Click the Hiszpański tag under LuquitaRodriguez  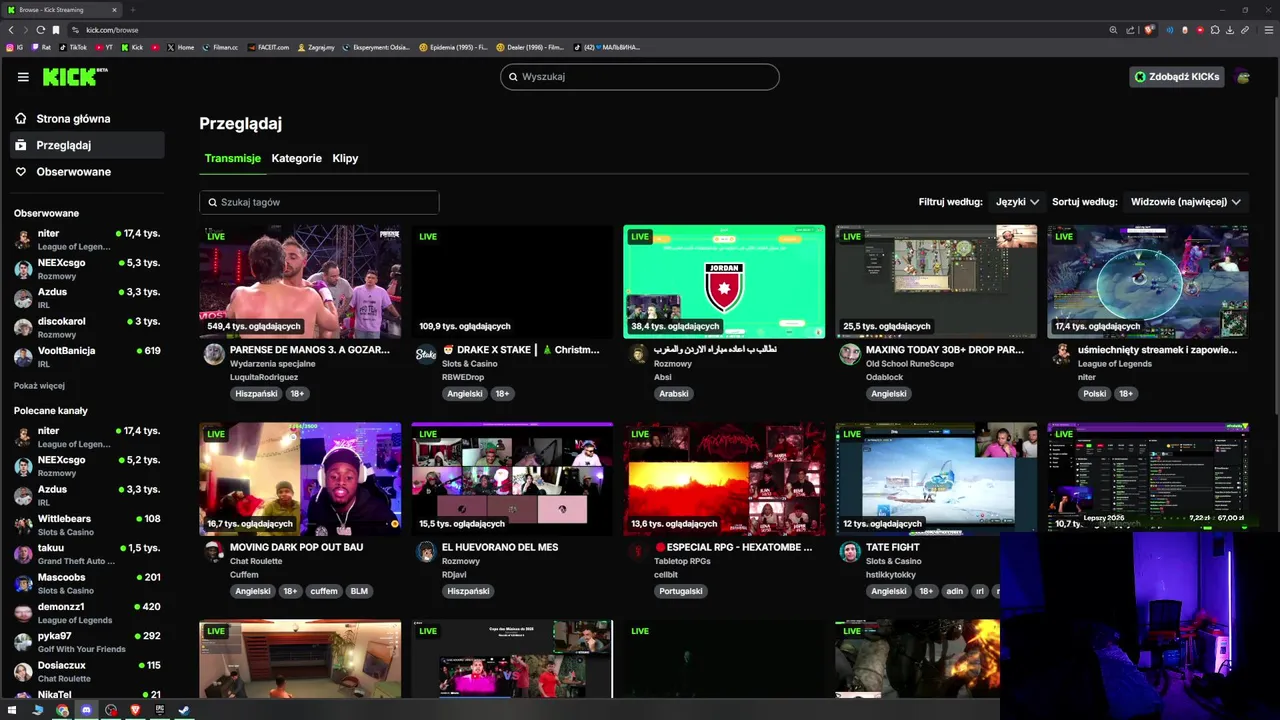256,394
